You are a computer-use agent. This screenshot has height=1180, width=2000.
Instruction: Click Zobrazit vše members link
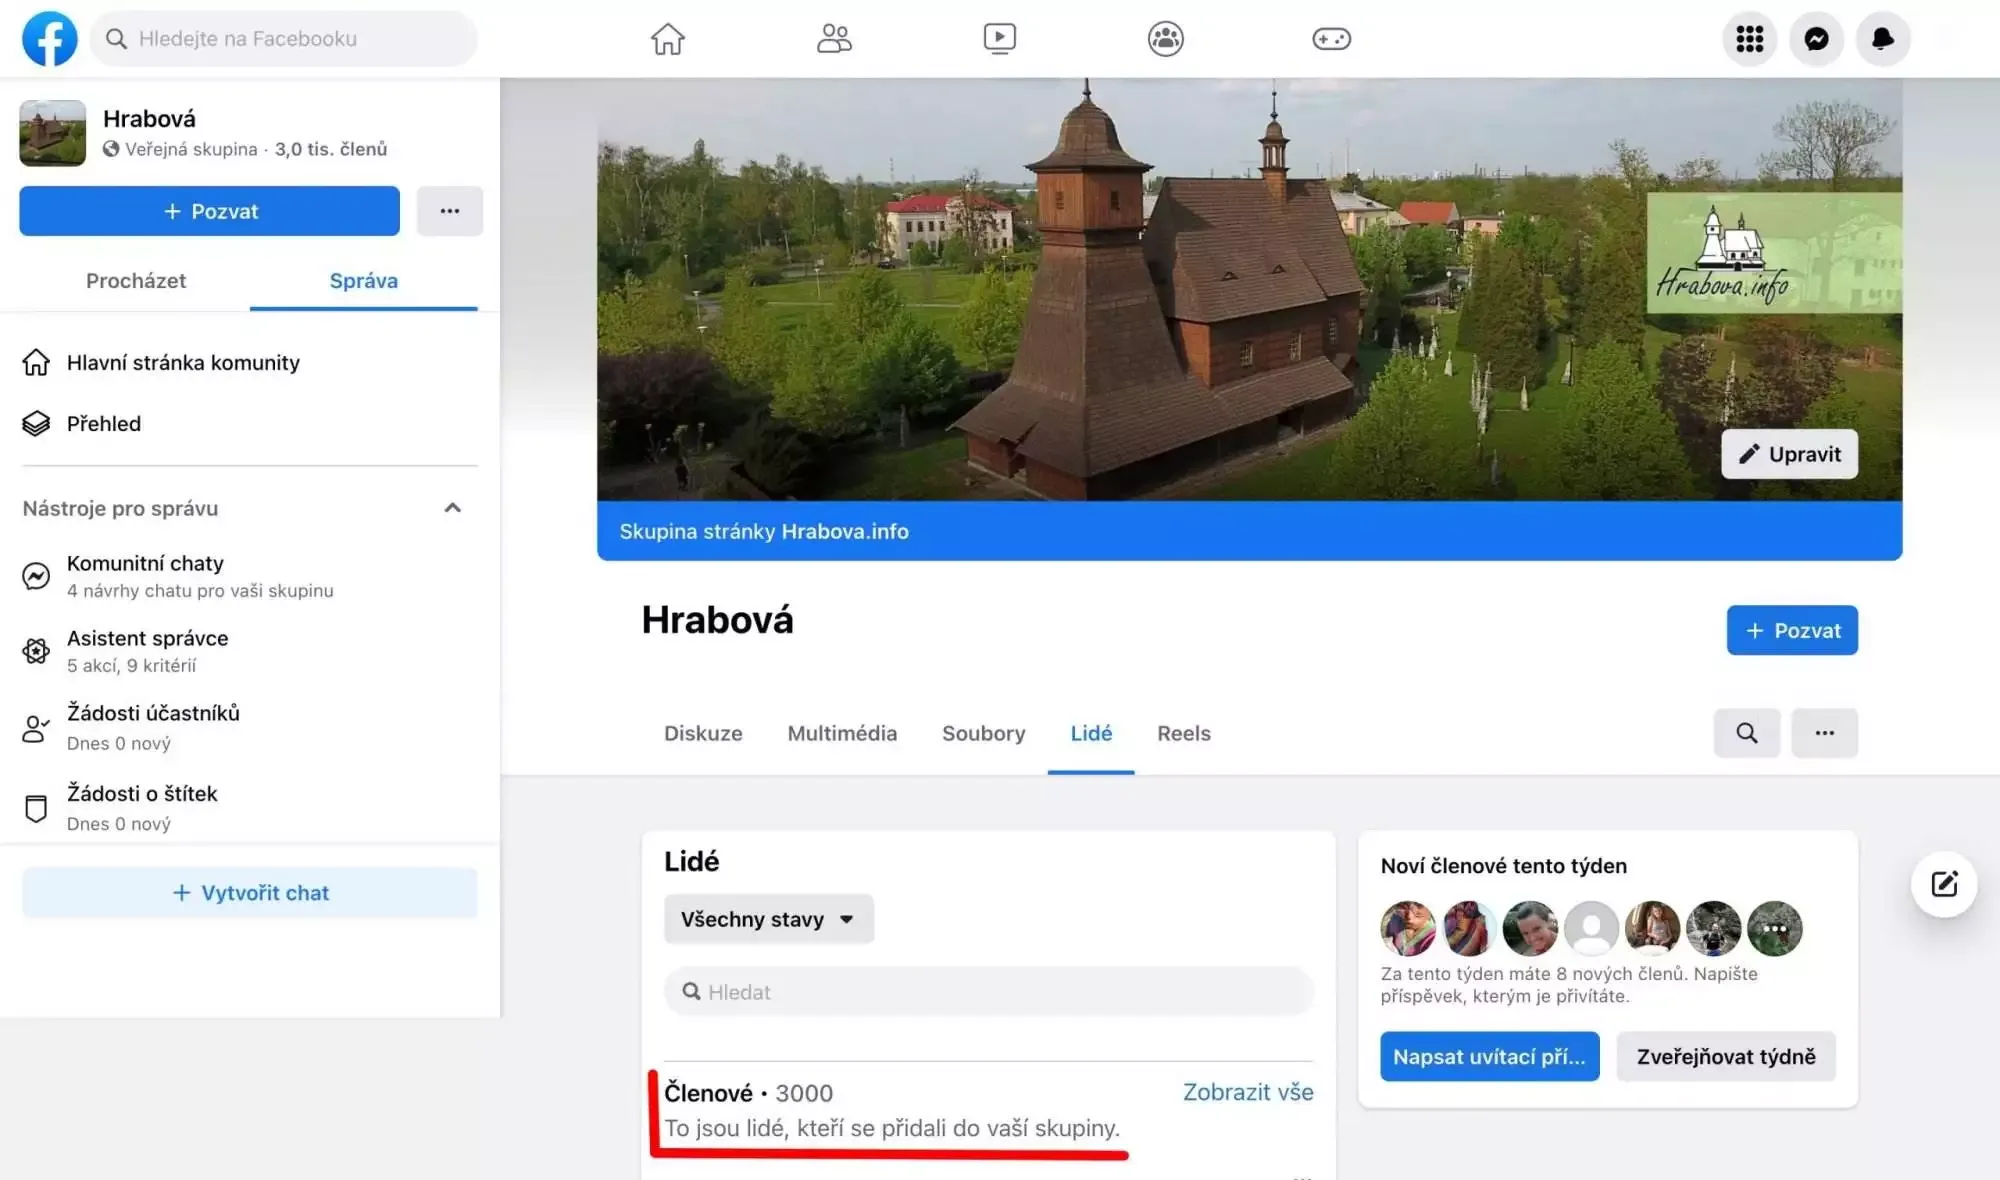coord(1247,1092)
